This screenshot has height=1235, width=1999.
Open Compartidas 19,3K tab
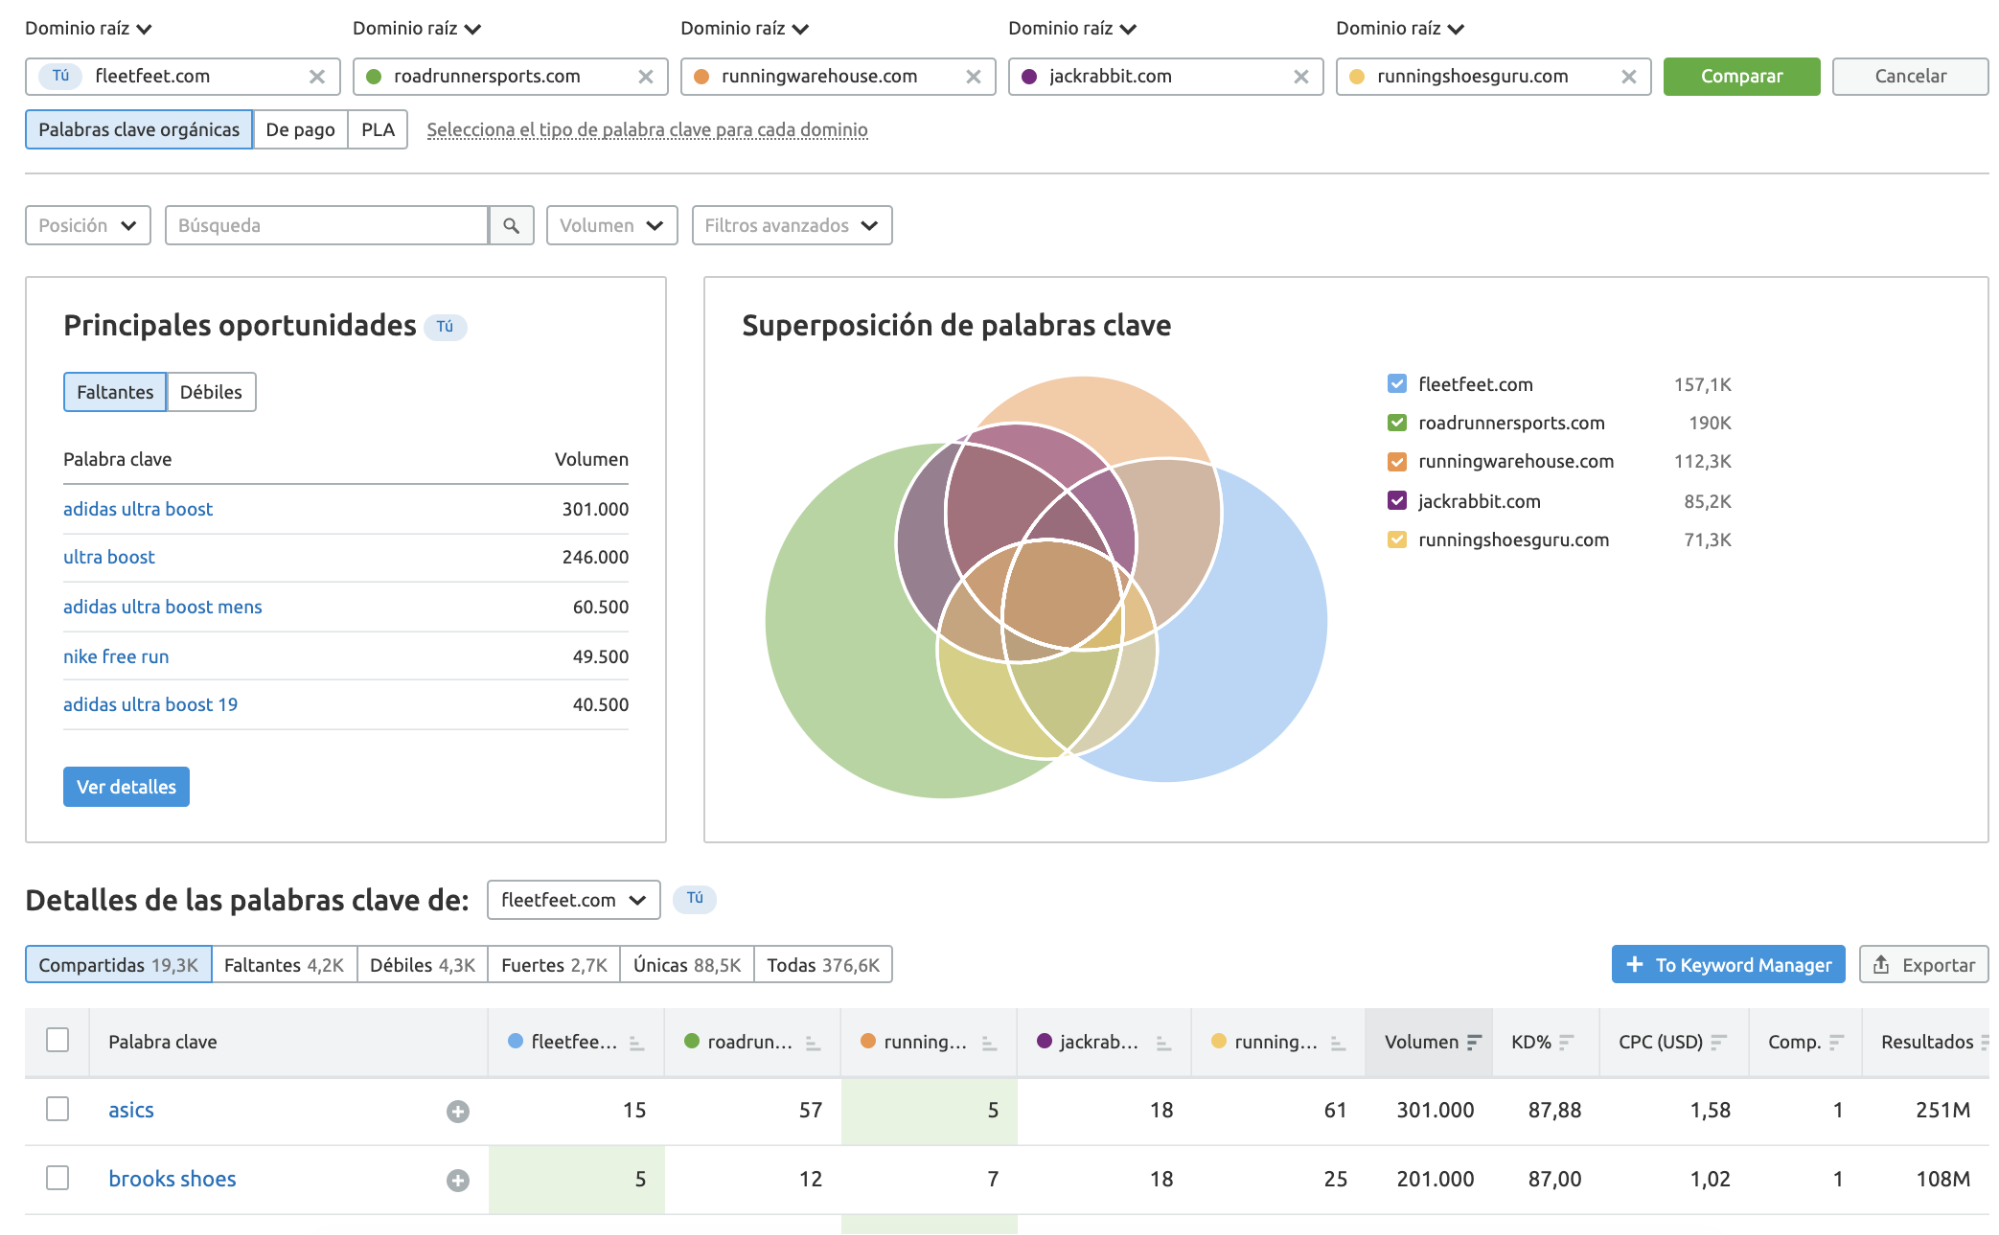point(118,966)
